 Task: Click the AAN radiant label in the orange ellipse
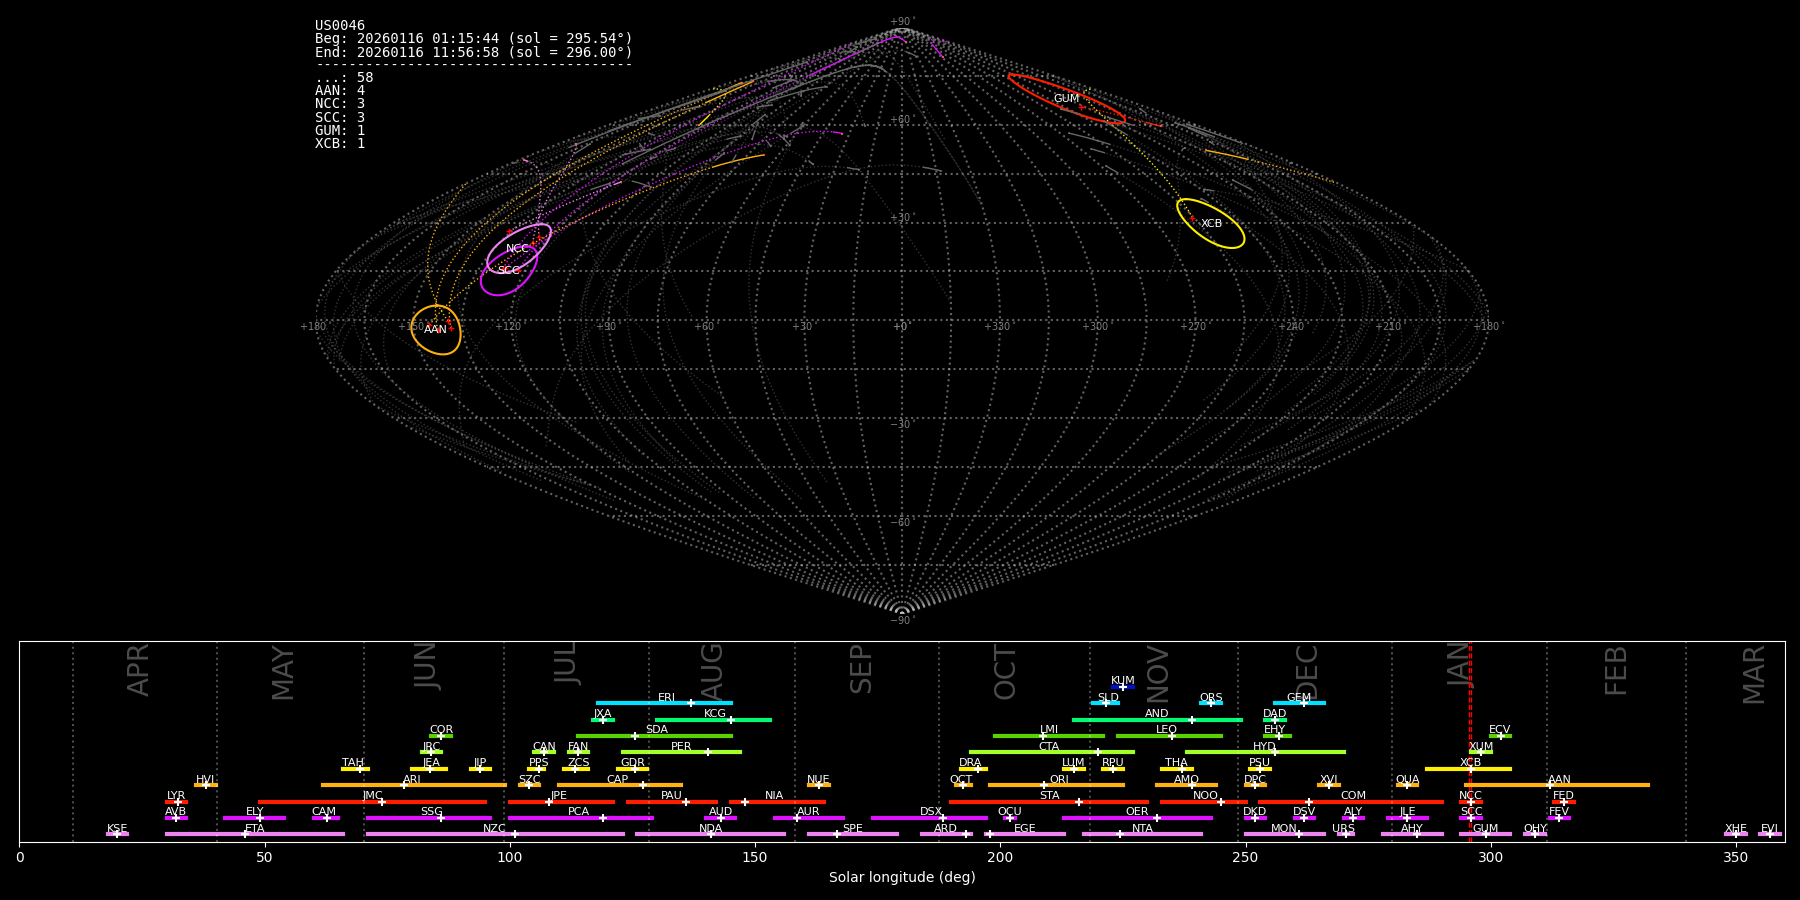[x=435, y=330]
